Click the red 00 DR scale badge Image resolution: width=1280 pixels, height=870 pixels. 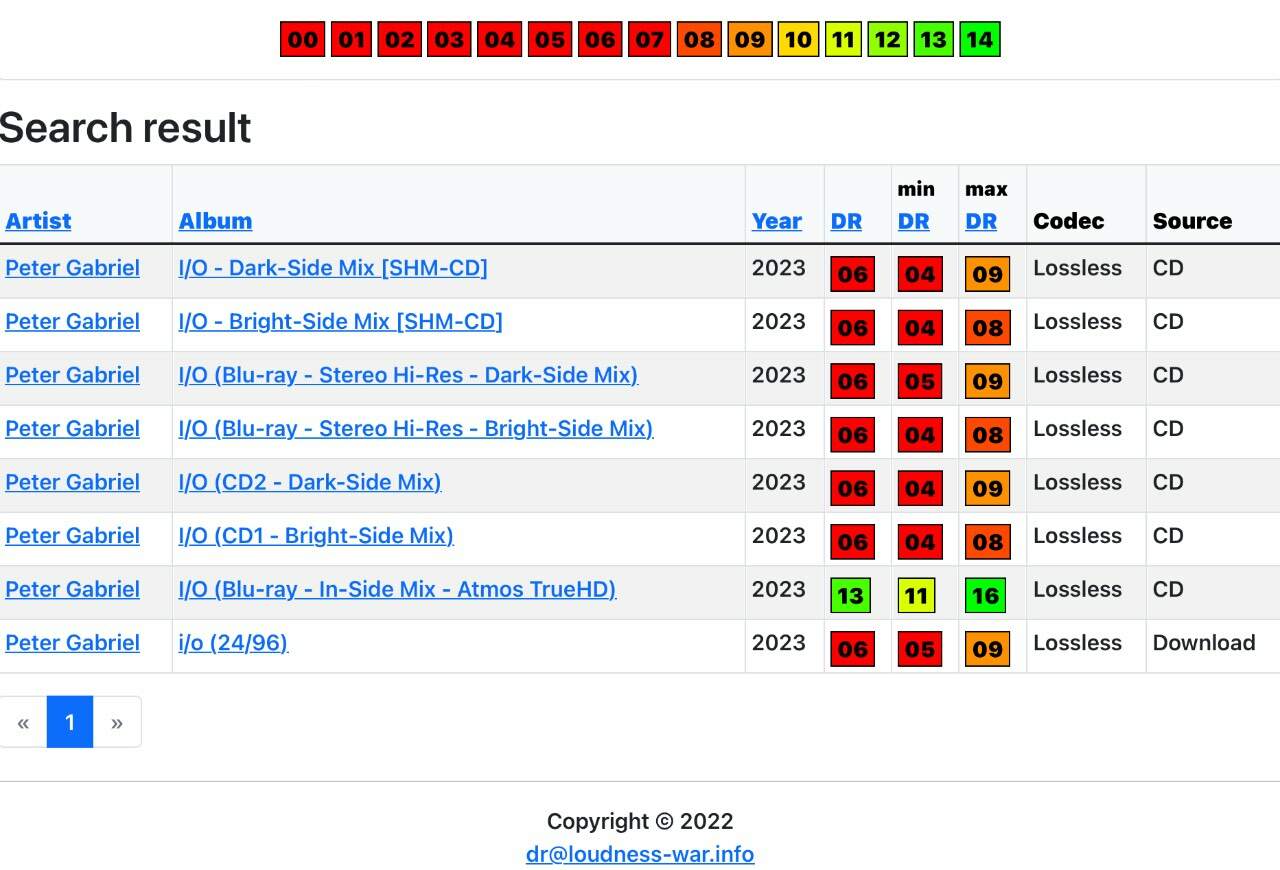click(302, 40)
